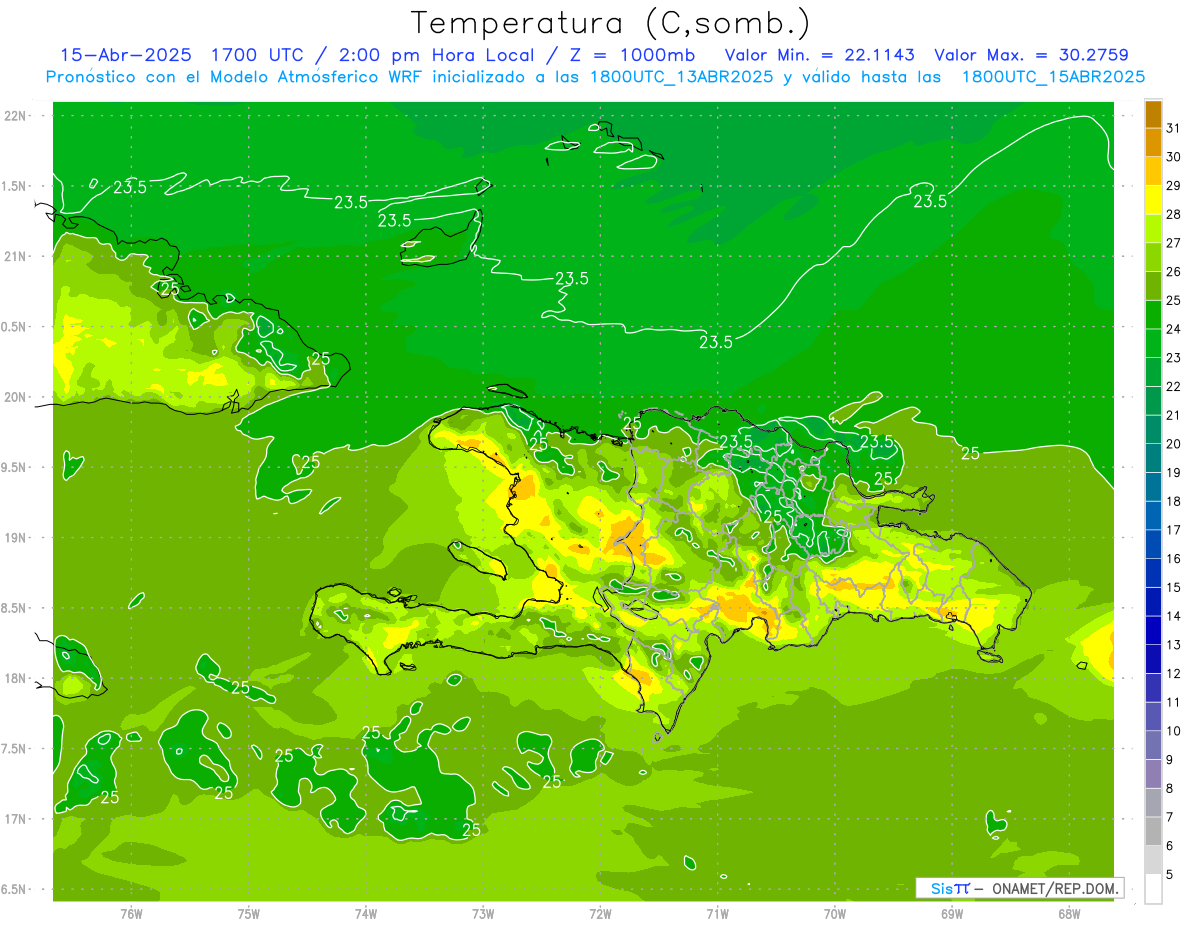The width and height of the screenshot is (1200, 927).
Task: Click the 74W longitude axis label
Action: click(x=366, y=914)
